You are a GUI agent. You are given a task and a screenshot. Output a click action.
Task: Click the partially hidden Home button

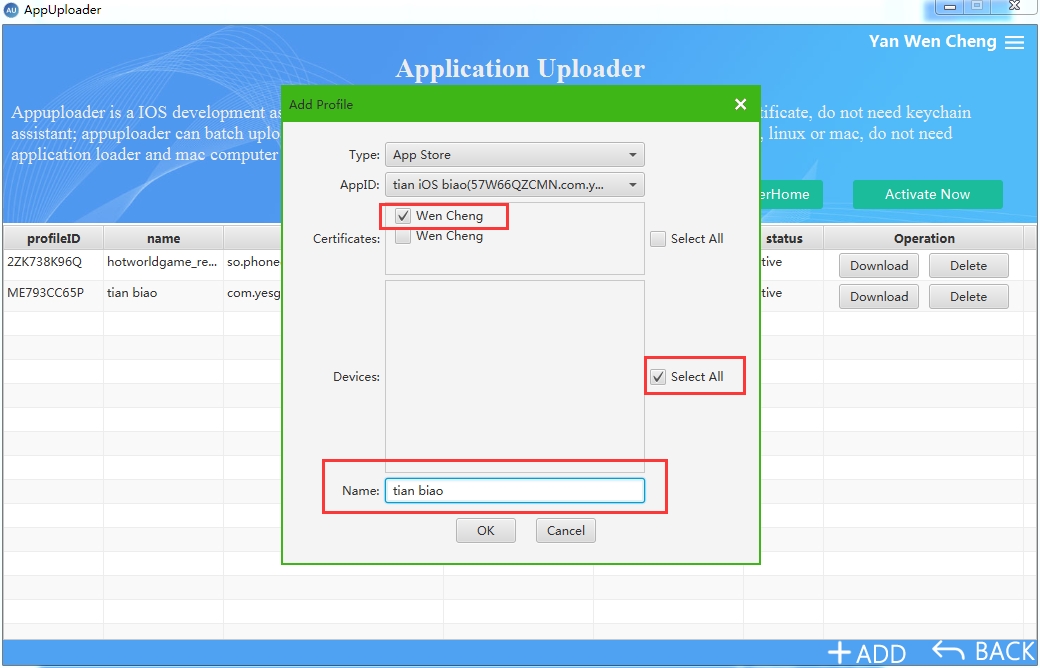[791, 194]
